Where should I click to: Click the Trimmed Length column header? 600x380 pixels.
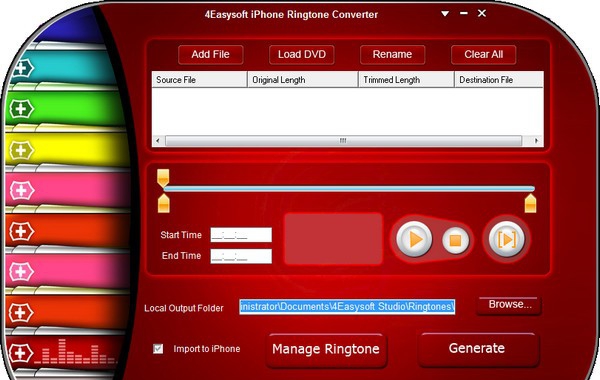[x=406, y=80]
